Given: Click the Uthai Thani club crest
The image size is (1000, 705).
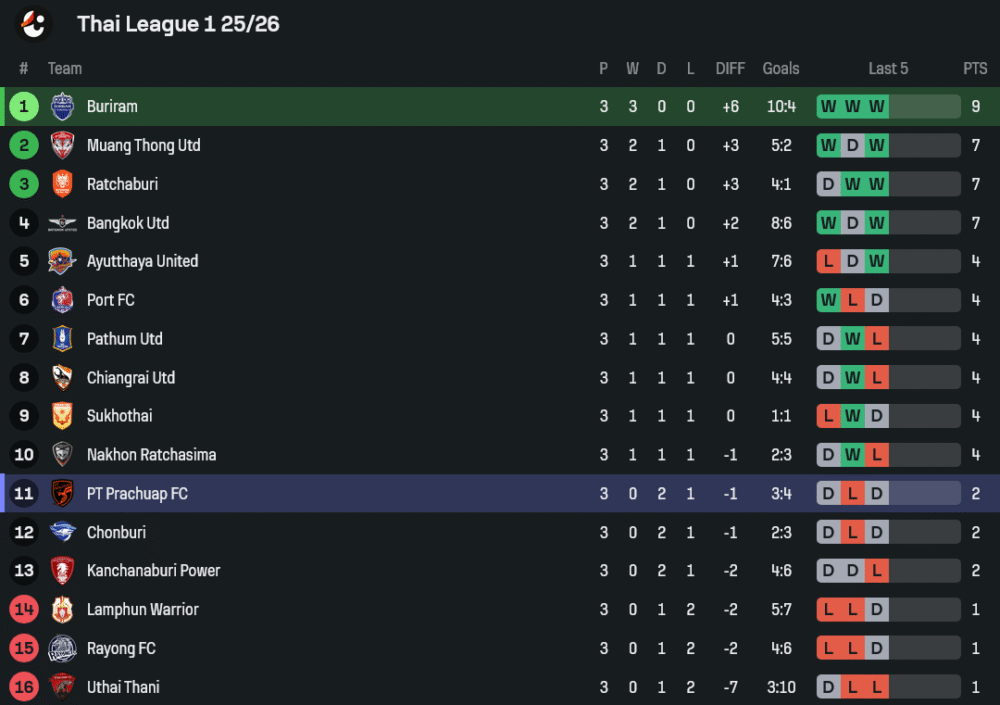Looking at the screenshot, I should (x=62, y=687).
